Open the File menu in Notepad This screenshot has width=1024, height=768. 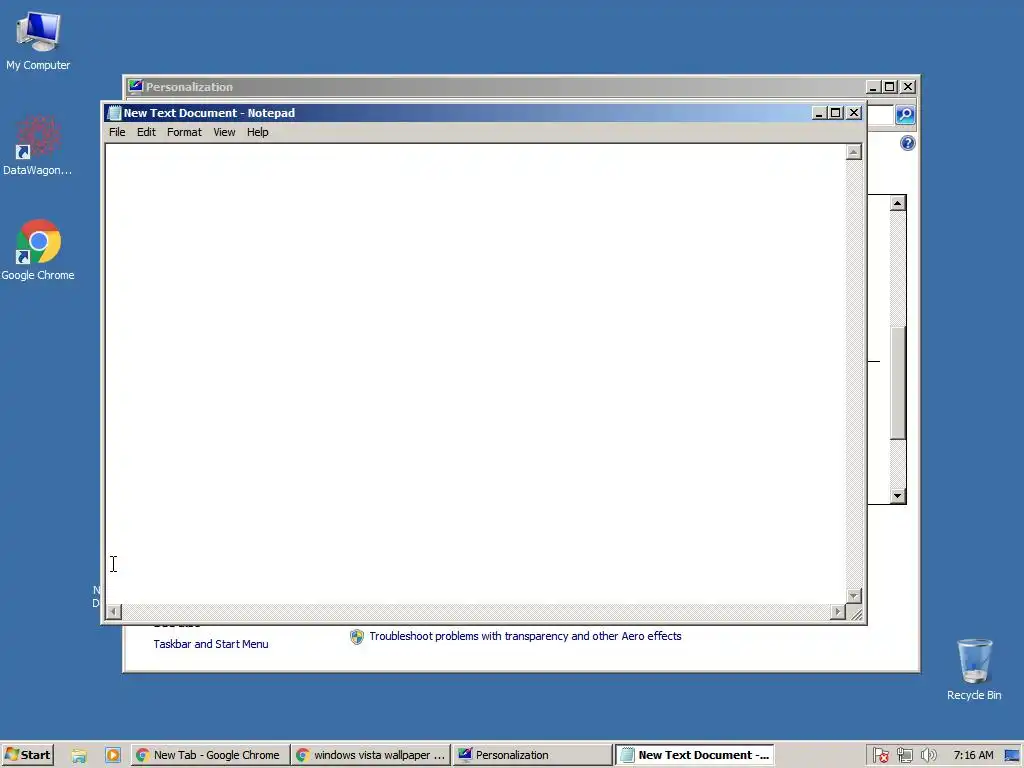(x=117, y=132)
